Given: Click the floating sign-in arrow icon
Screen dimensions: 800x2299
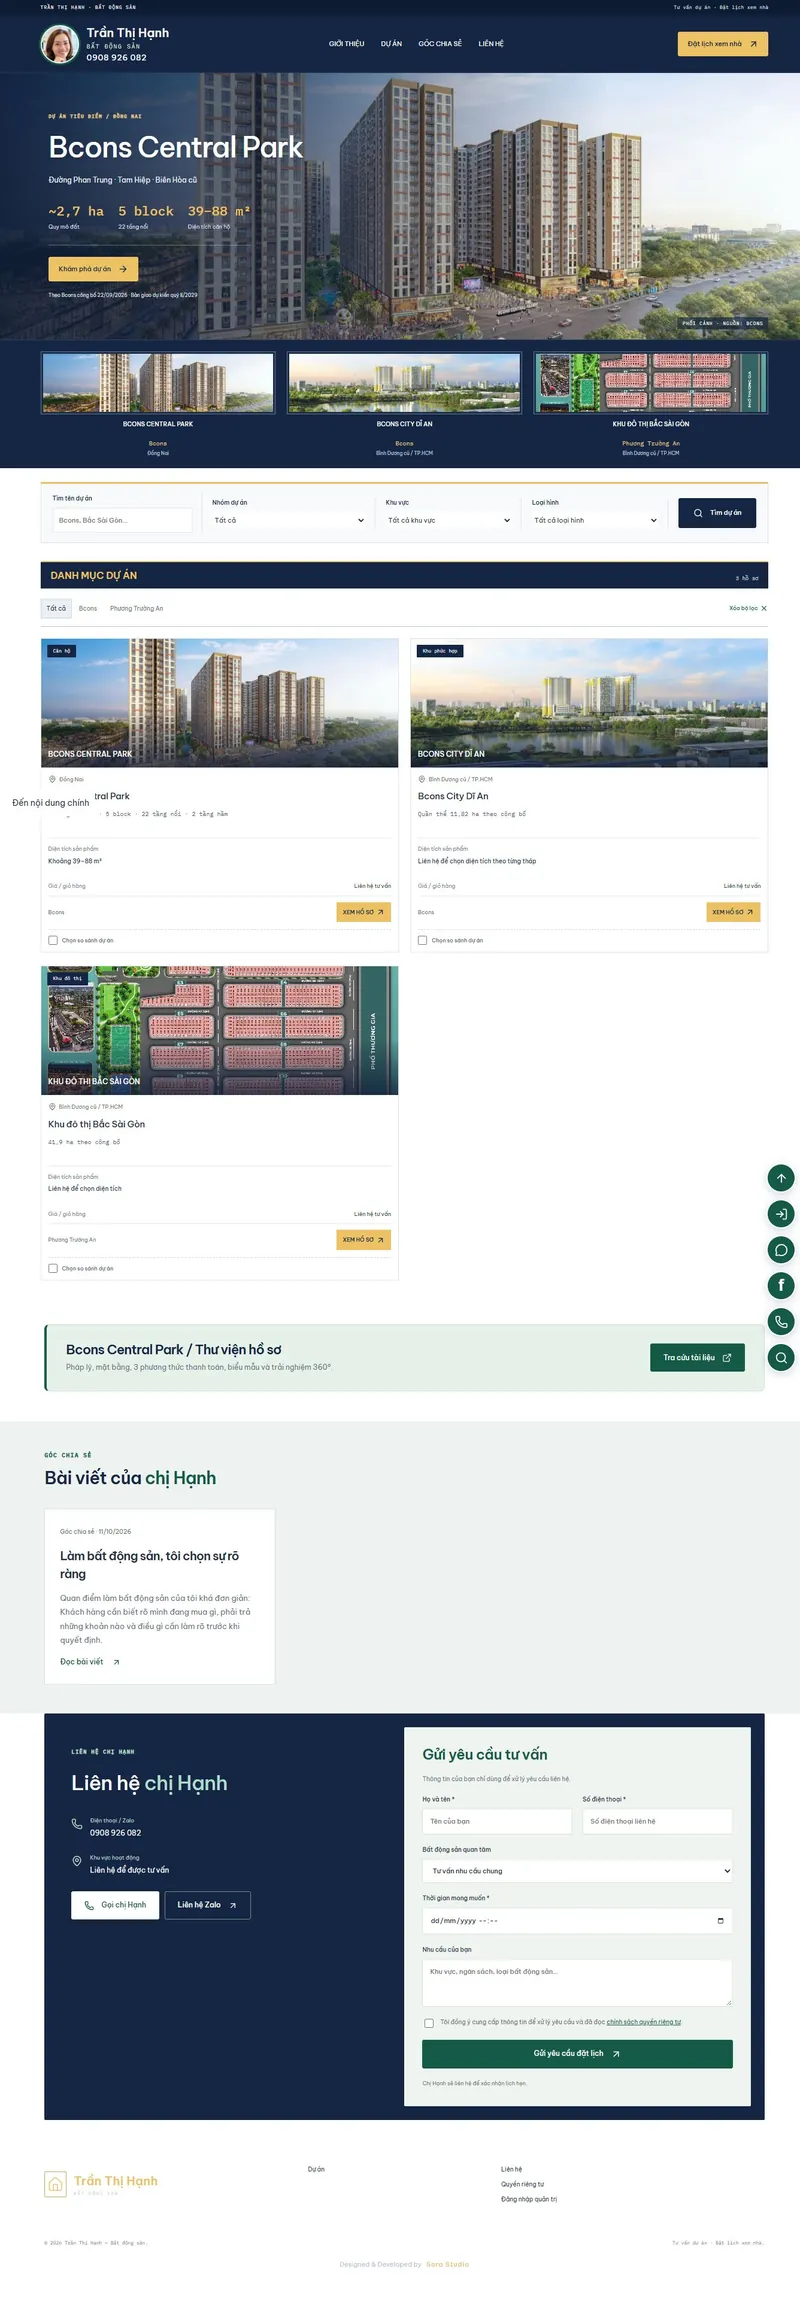Looking at the screenshot, I should coord(781,1214).
